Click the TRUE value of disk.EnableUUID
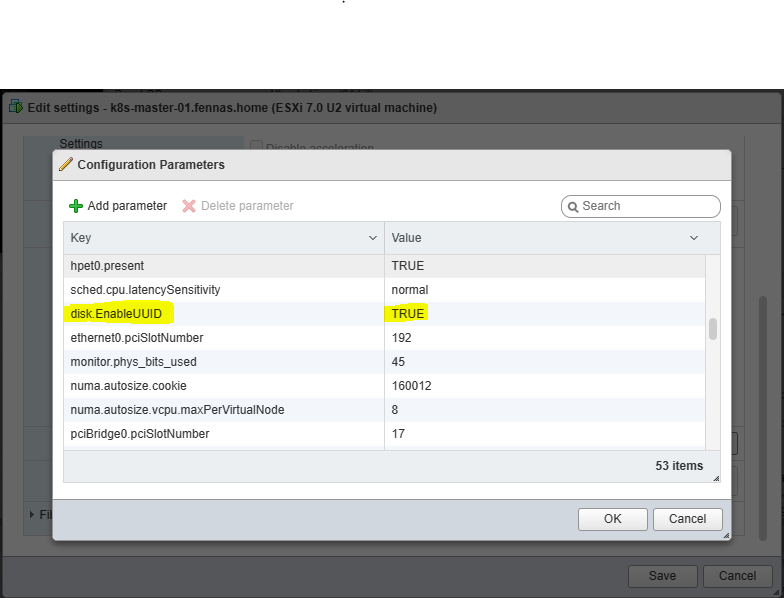This screenshot has height=598, width=784. [408, 314]
